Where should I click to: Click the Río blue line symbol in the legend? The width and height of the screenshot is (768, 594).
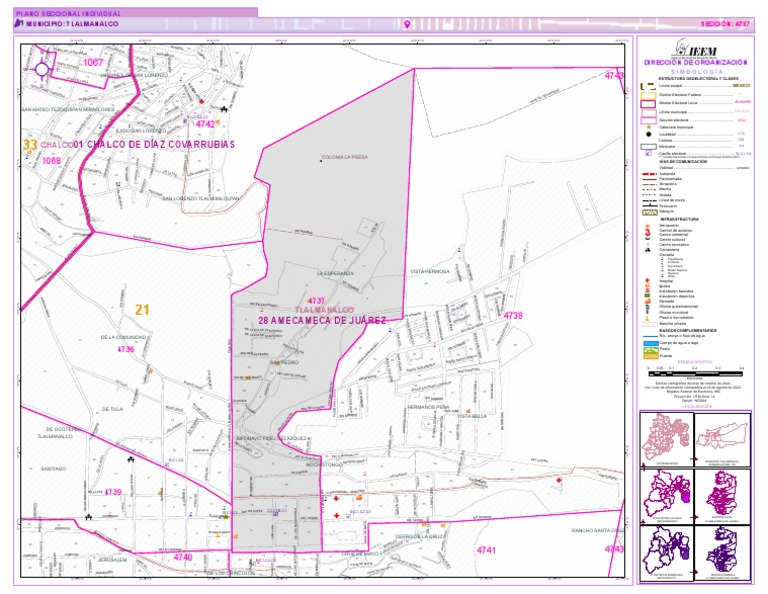650,336
